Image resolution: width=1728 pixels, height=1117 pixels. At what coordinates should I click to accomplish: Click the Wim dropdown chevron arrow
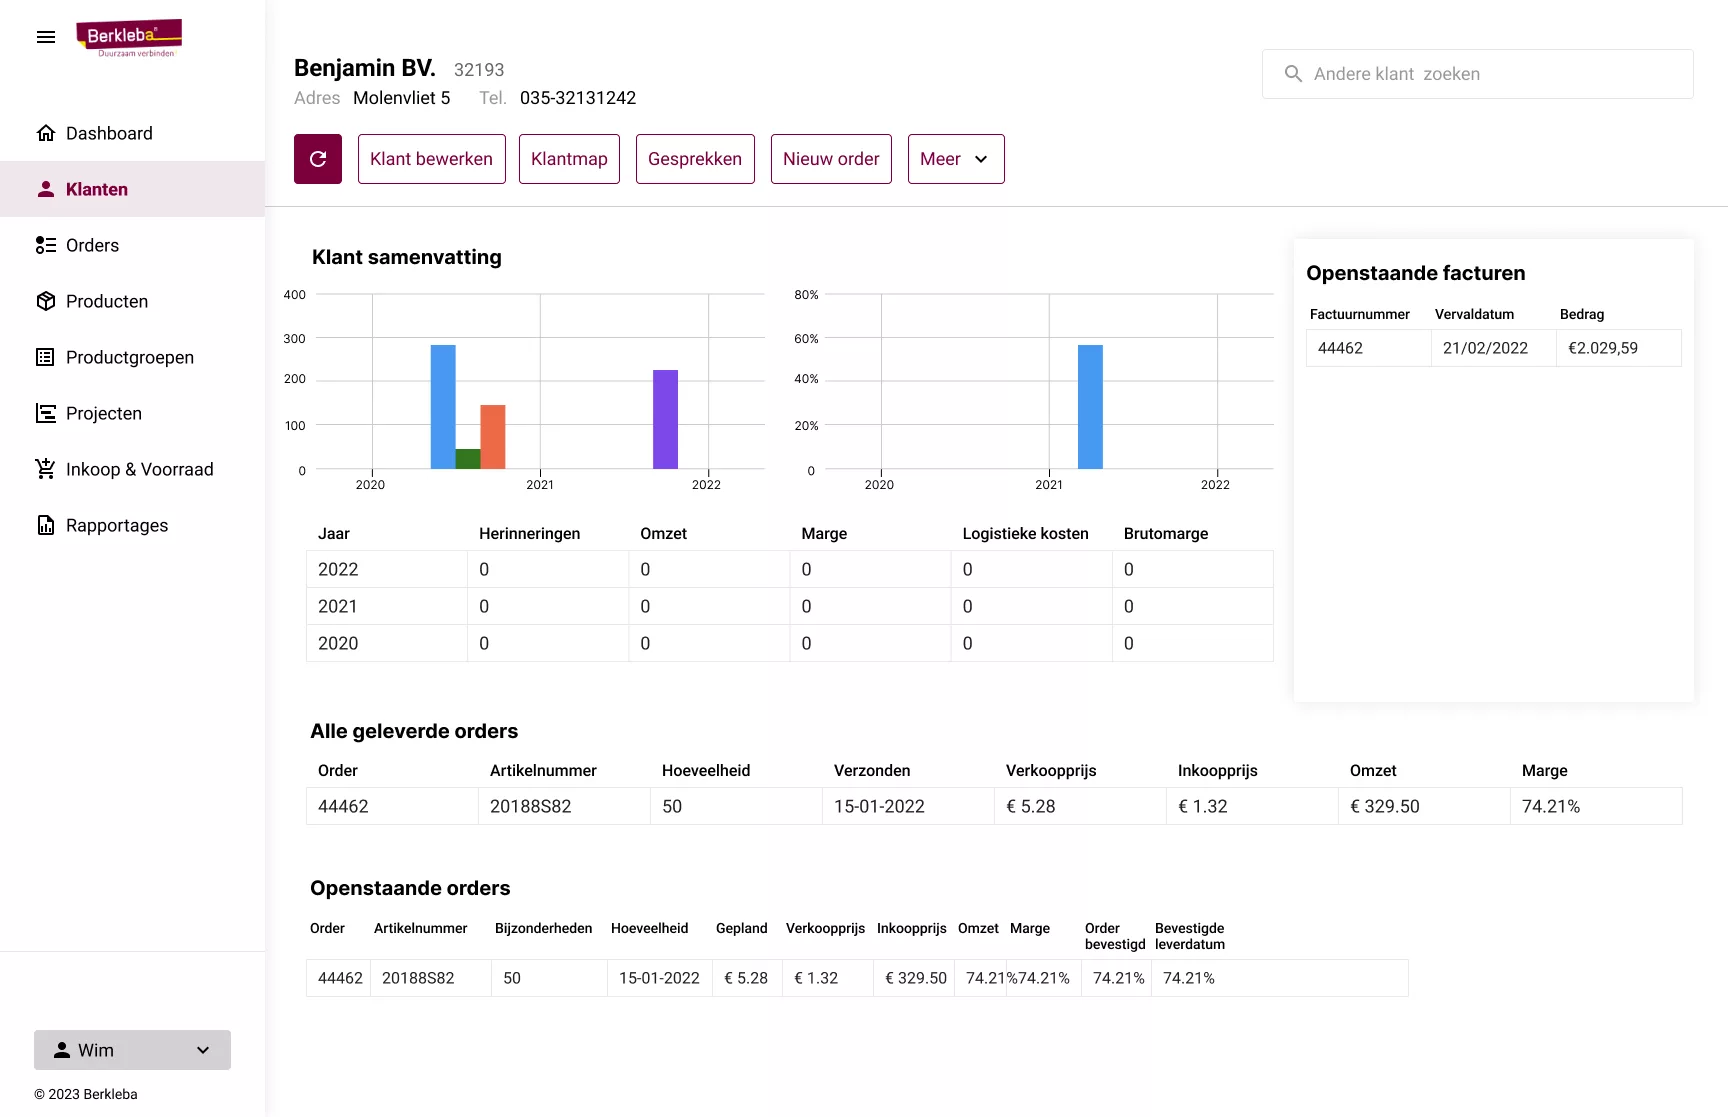(x=203, y=1050)
